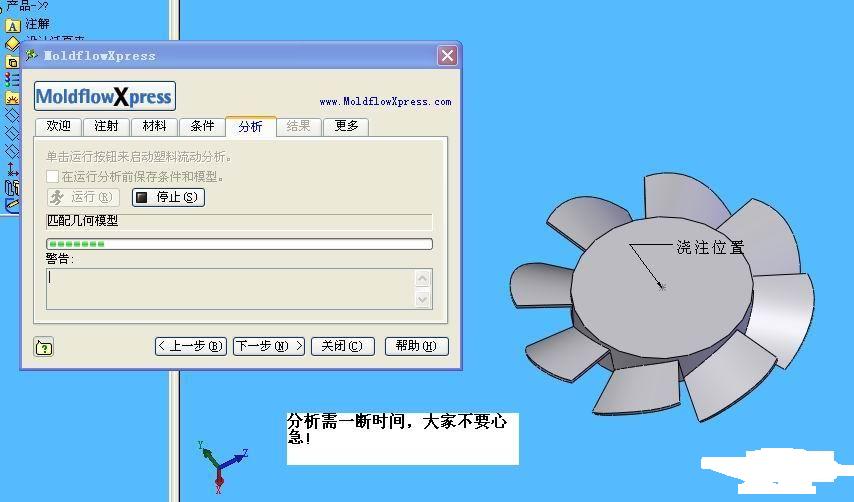Image resolution: width=854 pixels, height=502 pixels.
Task: Click the extrude feature icon in tree
Action: [12, 188]
